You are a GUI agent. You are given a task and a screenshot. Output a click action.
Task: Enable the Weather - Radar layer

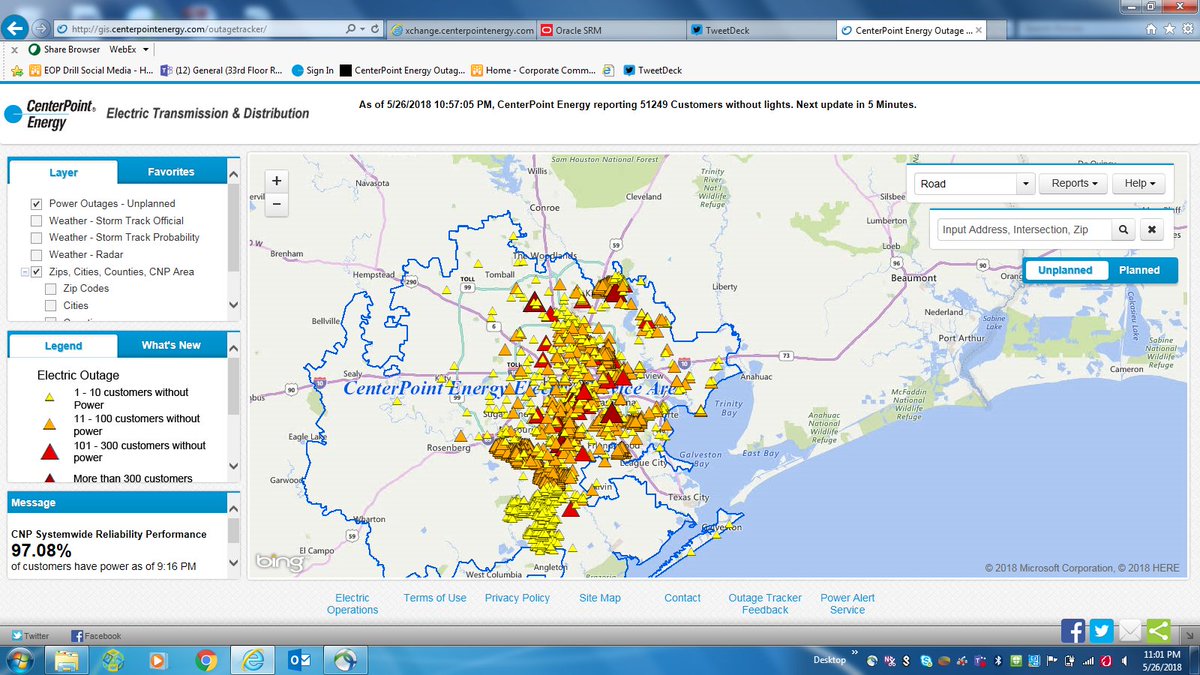(36, 255)
